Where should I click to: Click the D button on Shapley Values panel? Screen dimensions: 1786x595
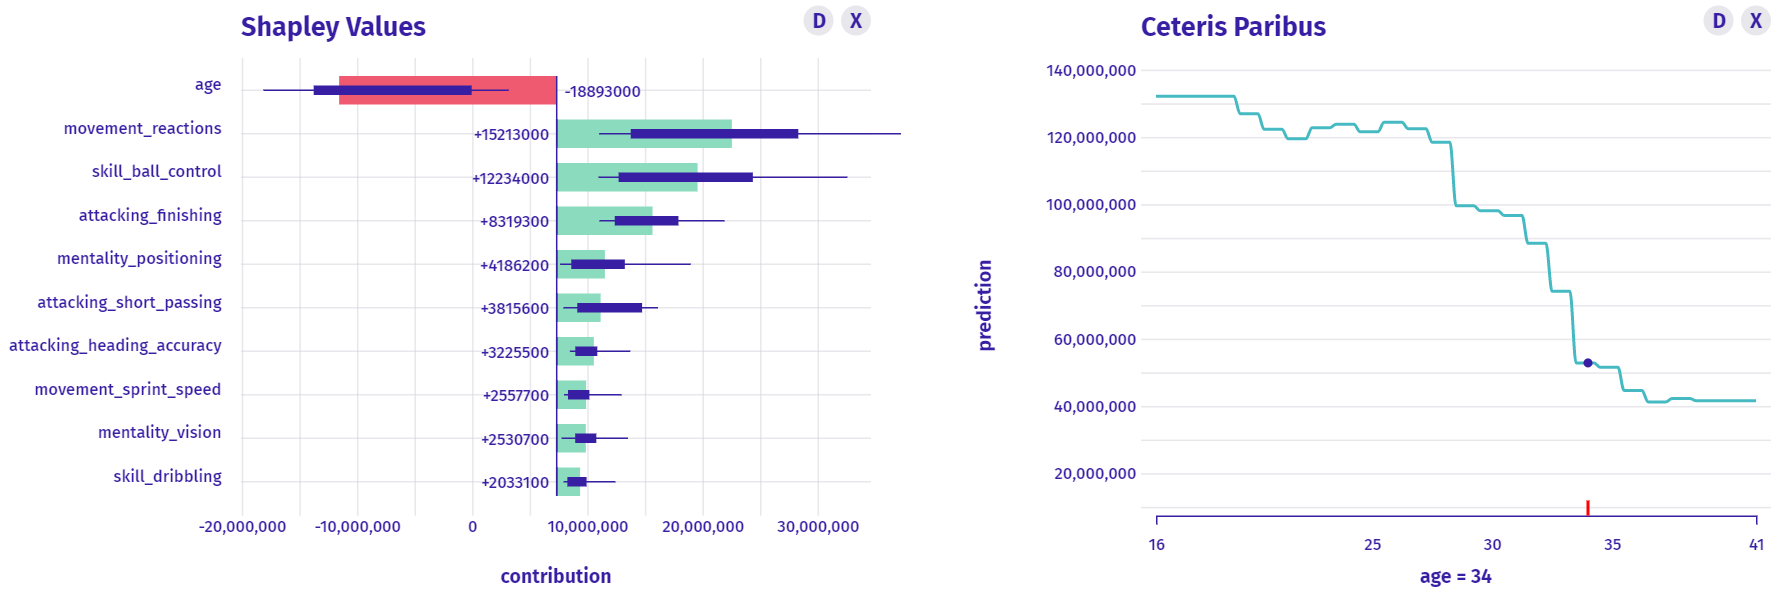pos(819,21)
